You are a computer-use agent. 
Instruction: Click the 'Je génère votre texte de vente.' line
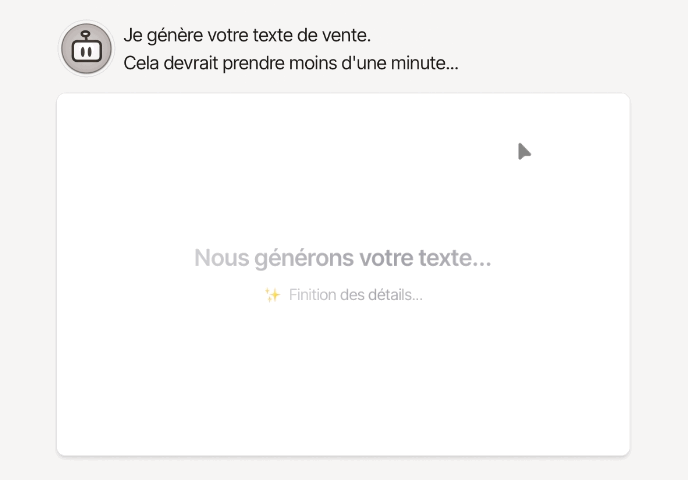pos(247,36)
